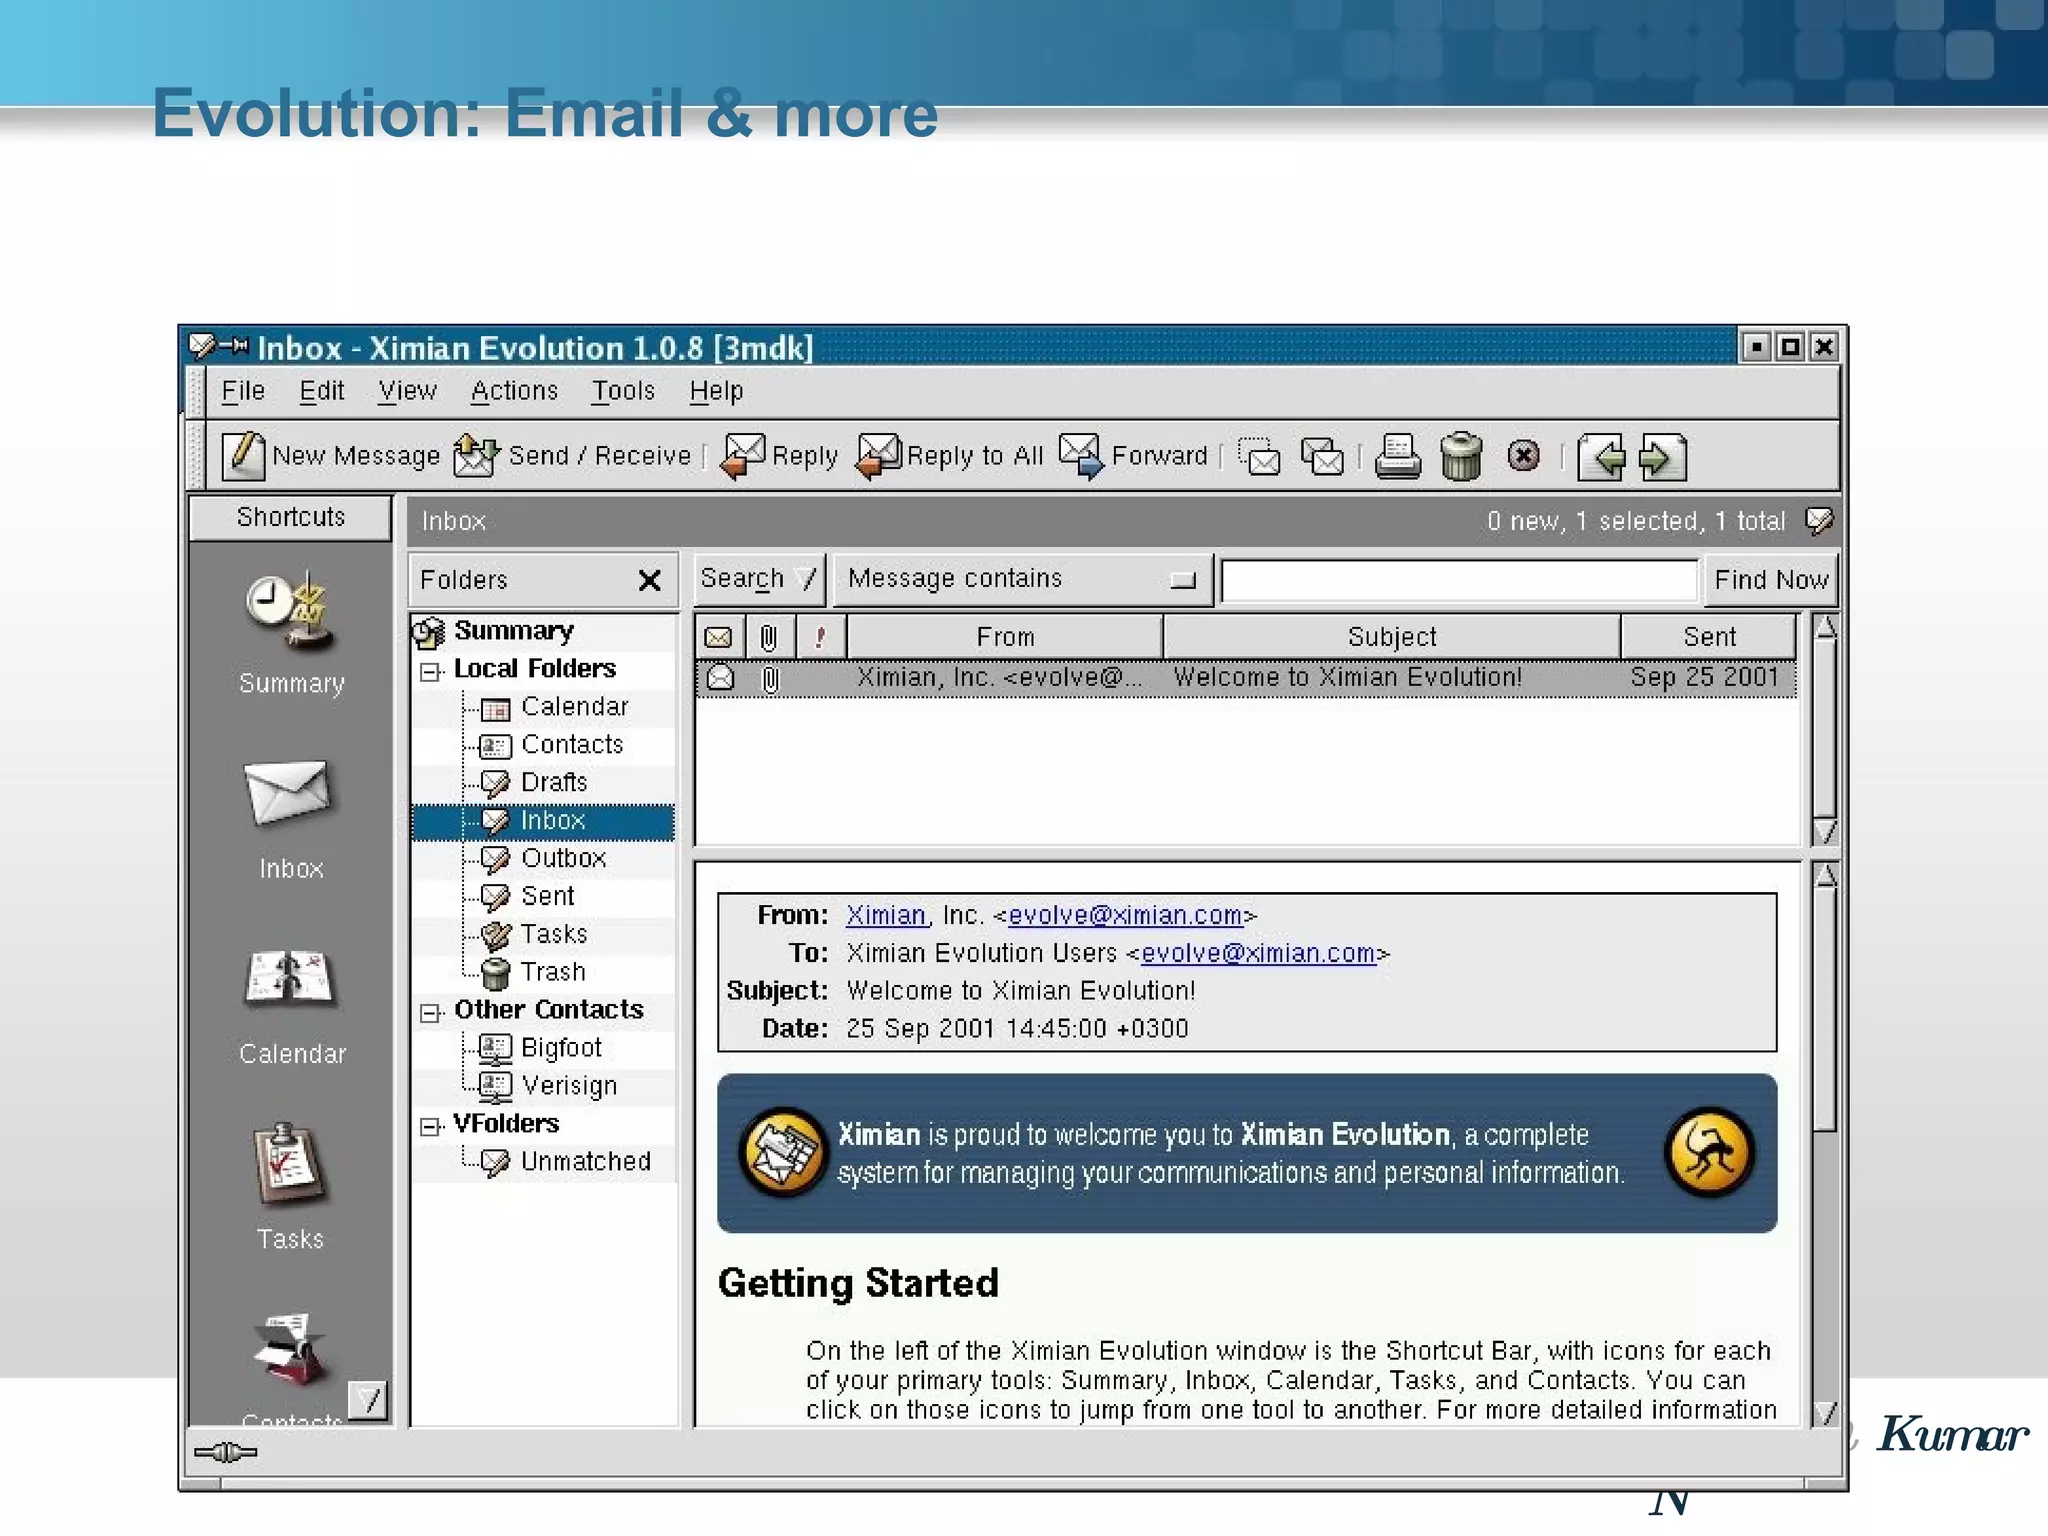Image resolution: width=2048 pixels, height=1536 pixels.
Task: Open the Inbox shortcut envelope icon
Action: coord(288,793)
